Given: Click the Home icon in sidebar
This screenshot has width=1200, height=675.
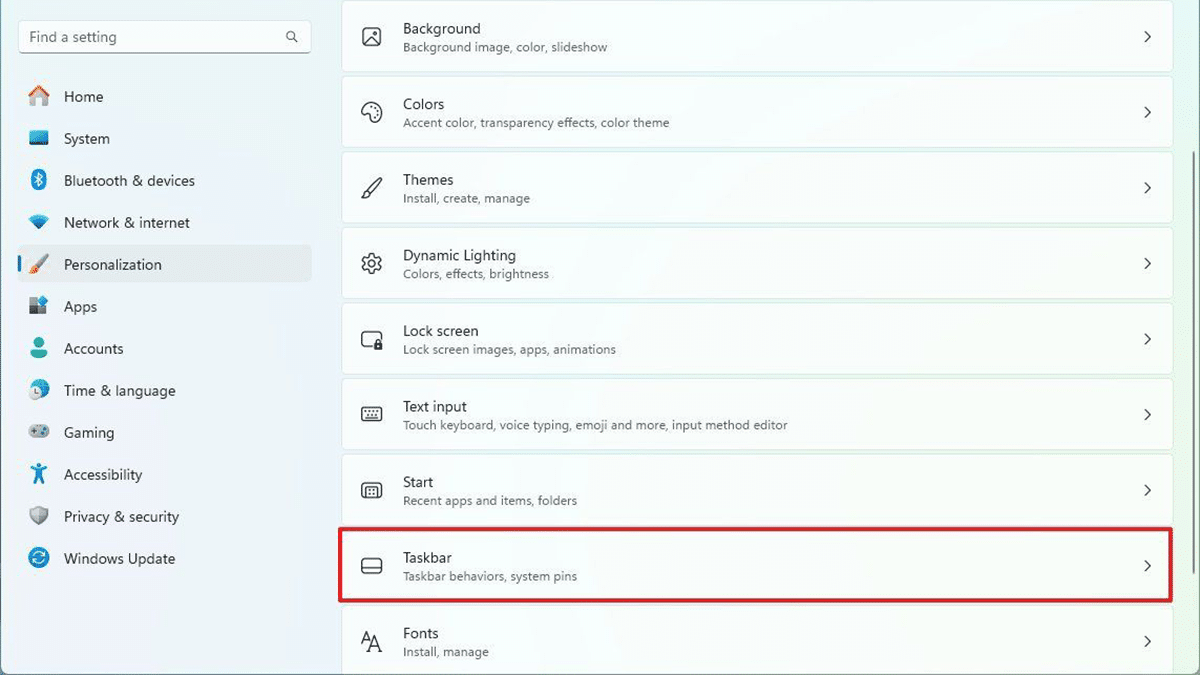Looking at the screenshot, I should [x=39, y=96].
